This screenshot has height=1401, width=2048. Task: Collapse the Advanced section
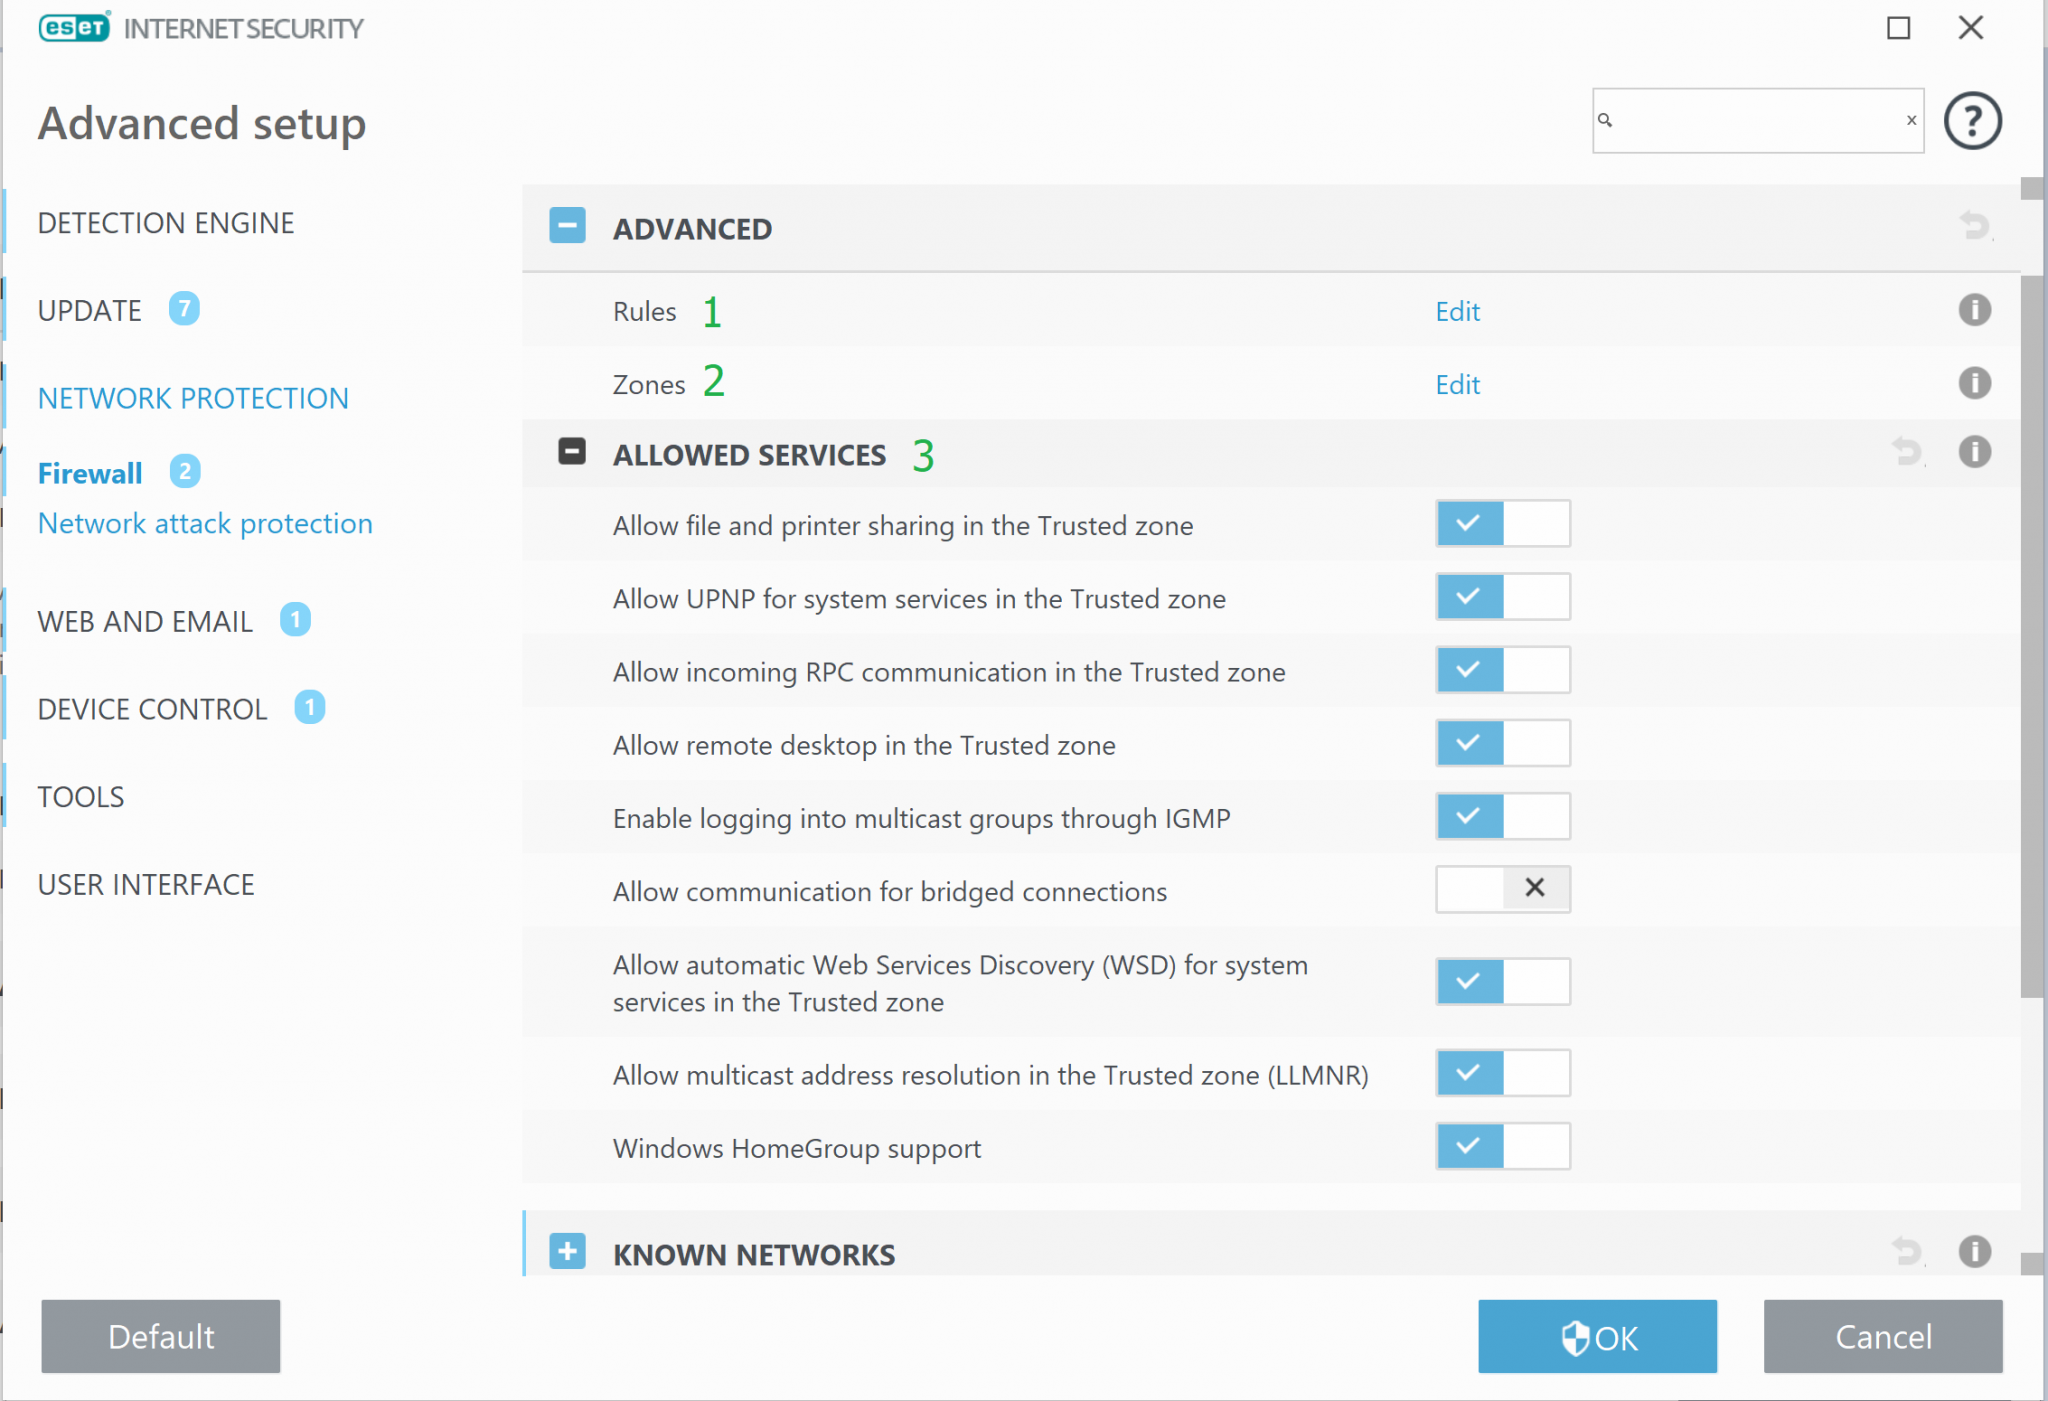567,226
